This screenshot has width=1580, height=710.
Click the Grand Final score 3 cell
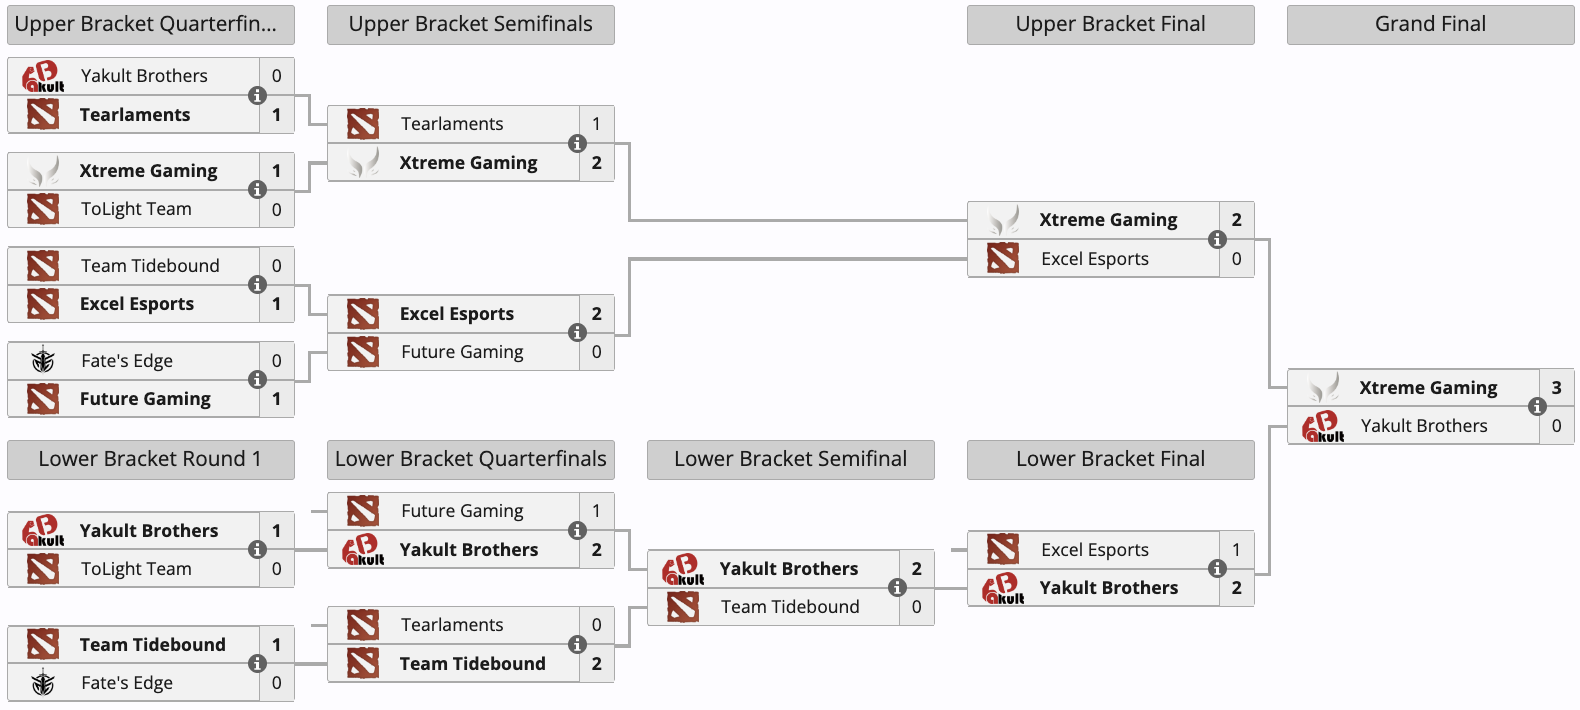click(1556, 388)
